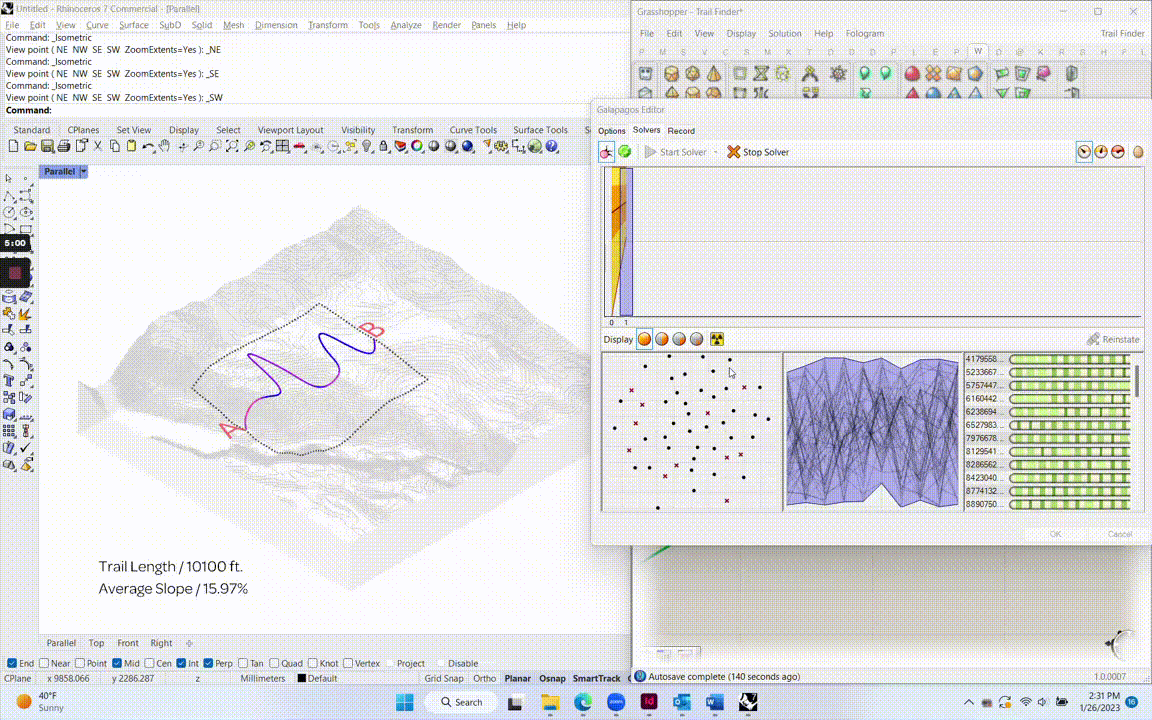Open the Save file icon
1152x720 pixels.
pyautogui.click(x=46, y=147)
